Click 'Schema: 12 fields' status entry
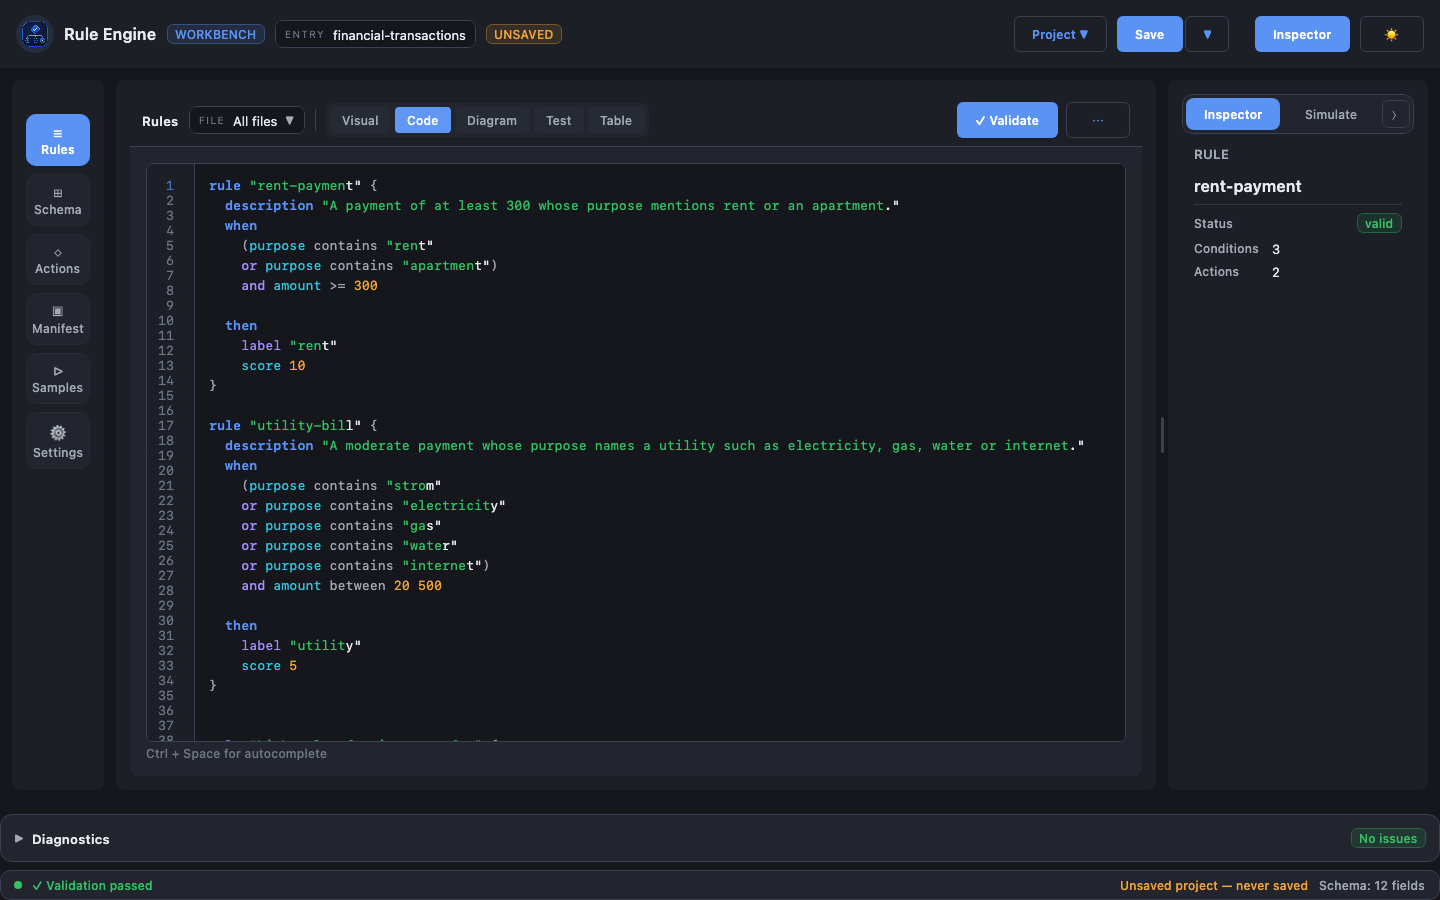The image size is (1440, 900). (x=1372, y=886)
